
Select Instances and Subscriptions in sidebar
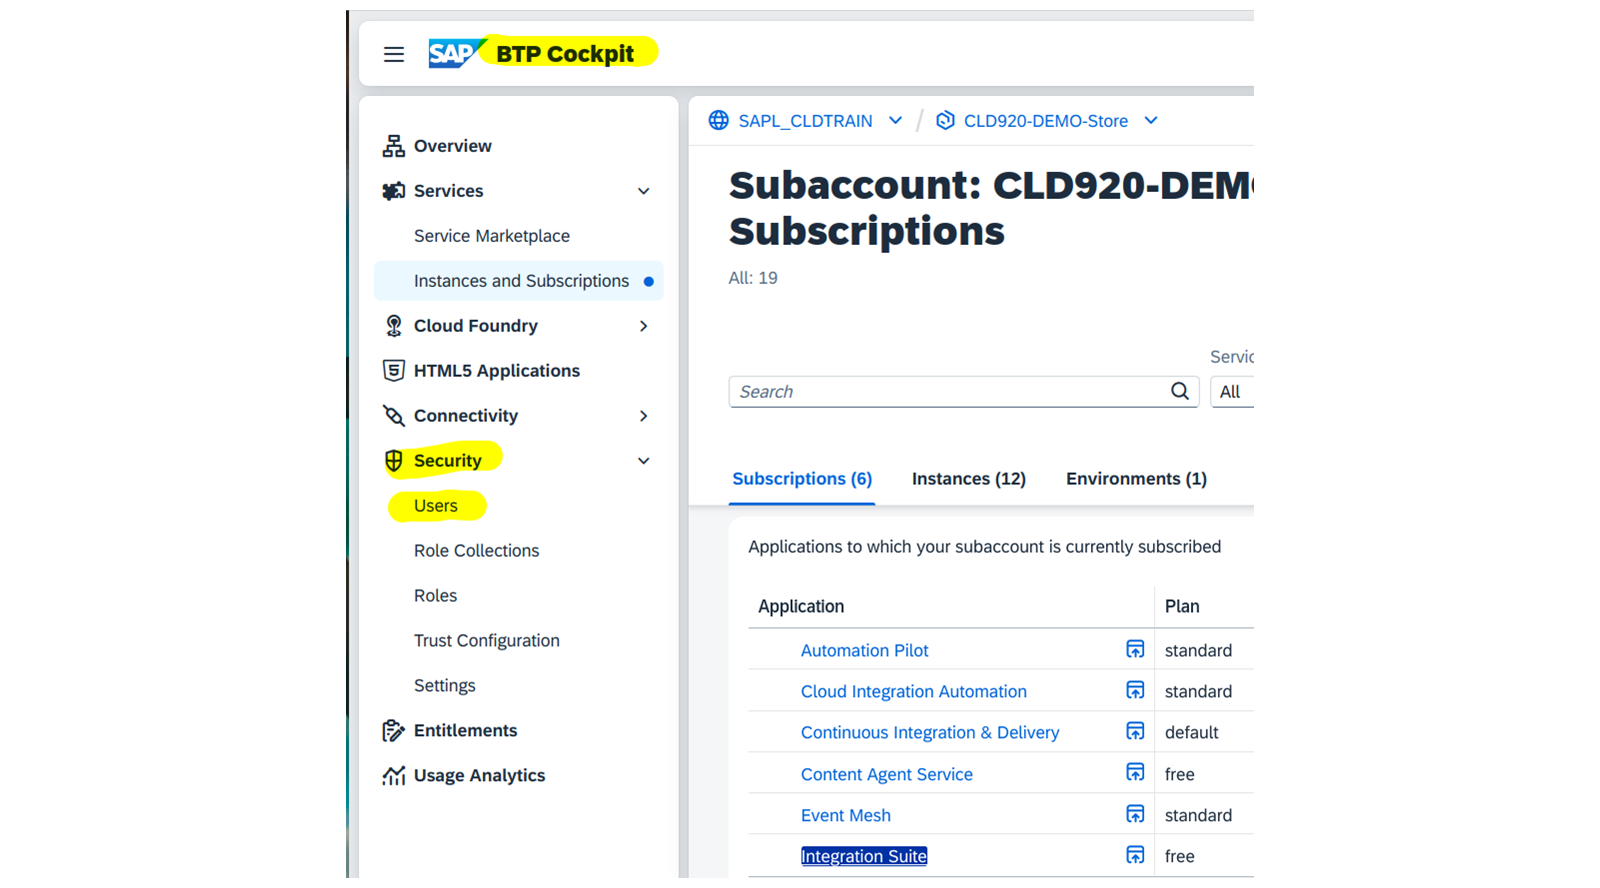518,281
